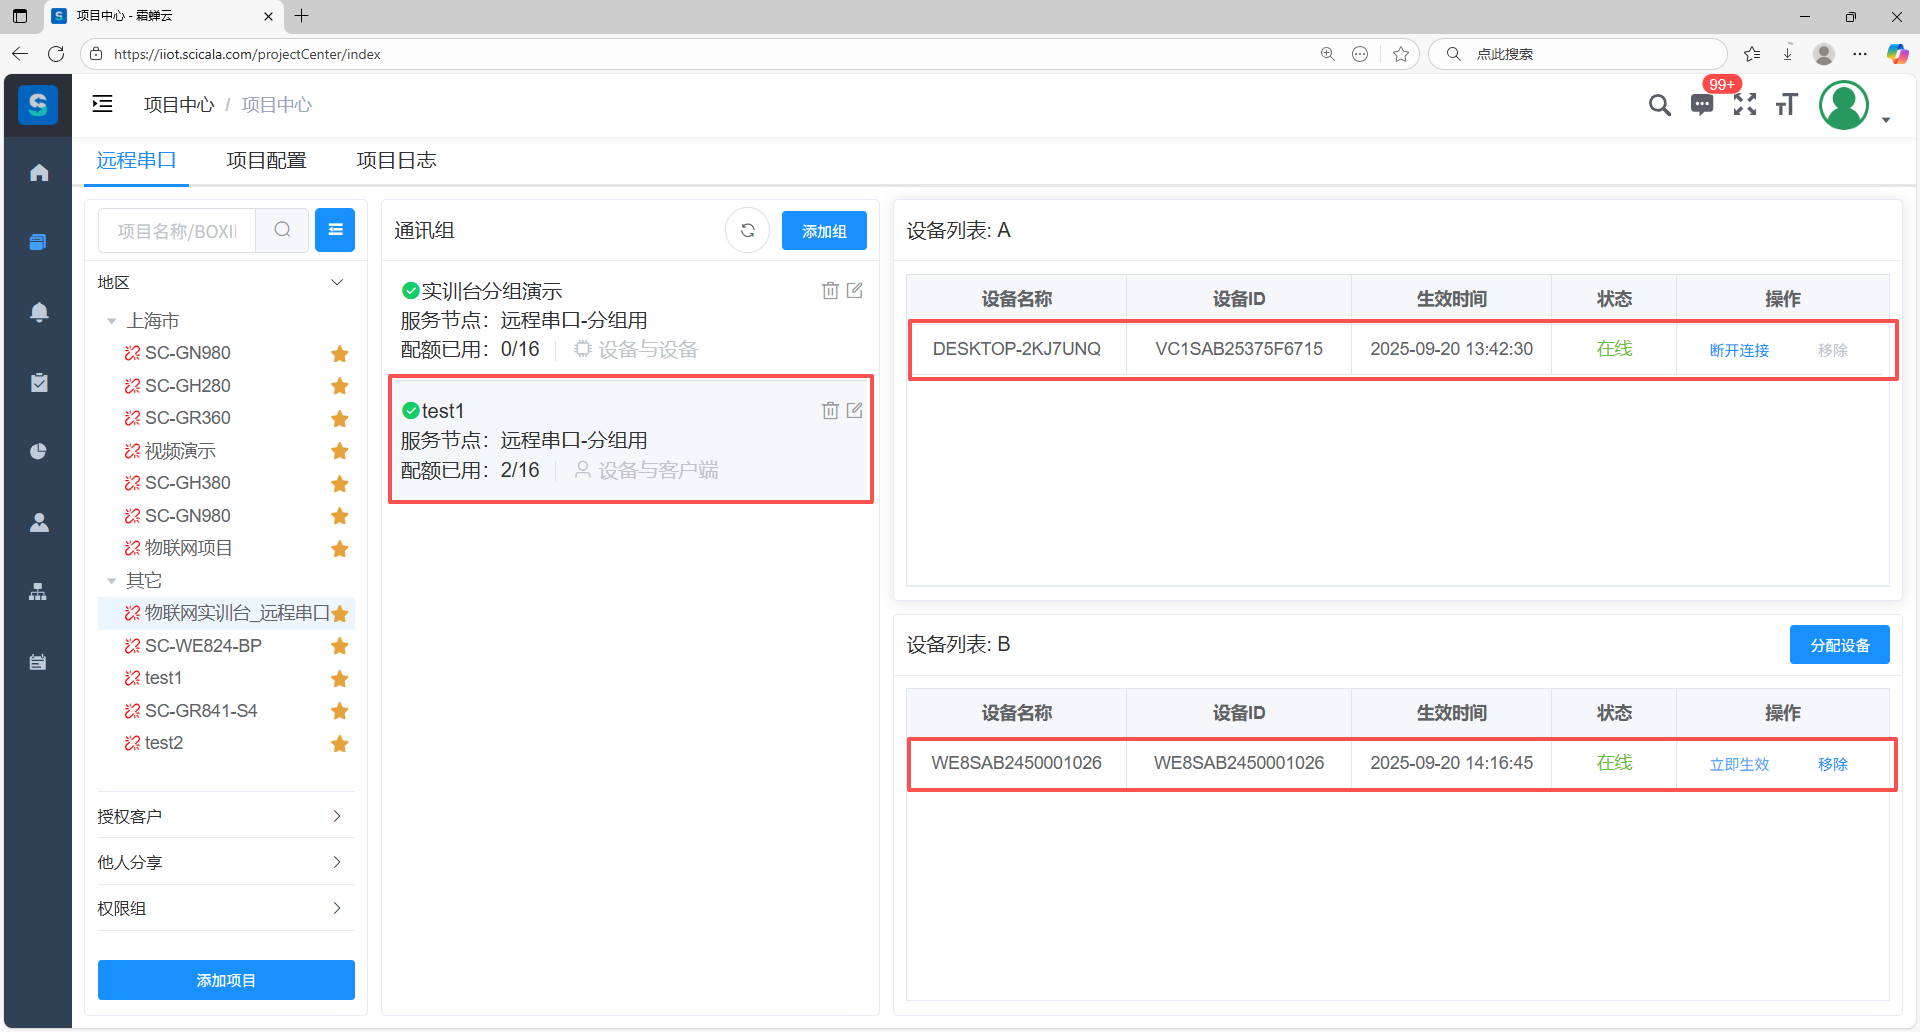Click the home icon in left sidebar
This screenshot has height=1032, width=1920.
39,173
